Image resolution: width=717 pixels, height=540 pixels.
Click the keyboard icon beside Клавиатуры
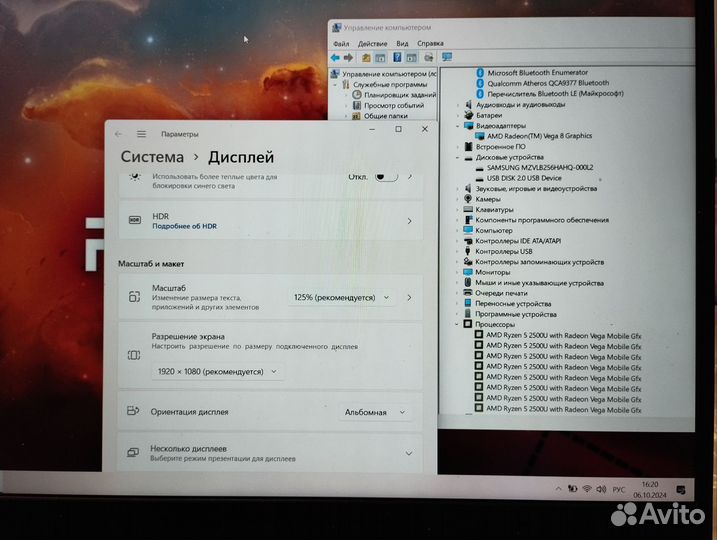coord(468,209)
